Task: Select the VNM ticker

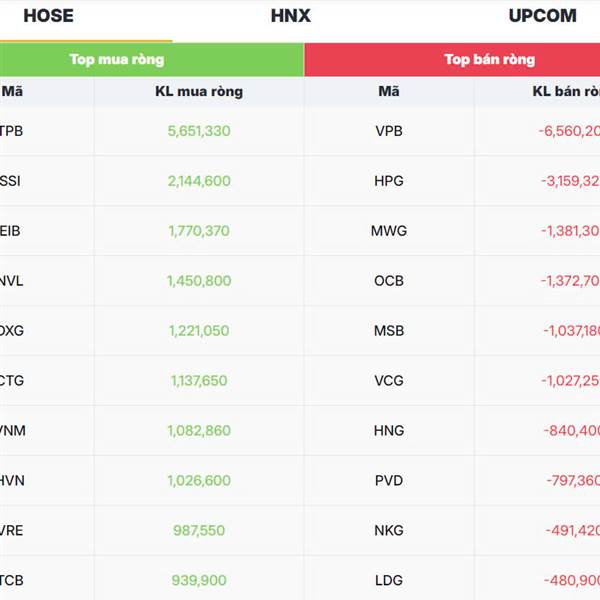Action: click(13, 431)
